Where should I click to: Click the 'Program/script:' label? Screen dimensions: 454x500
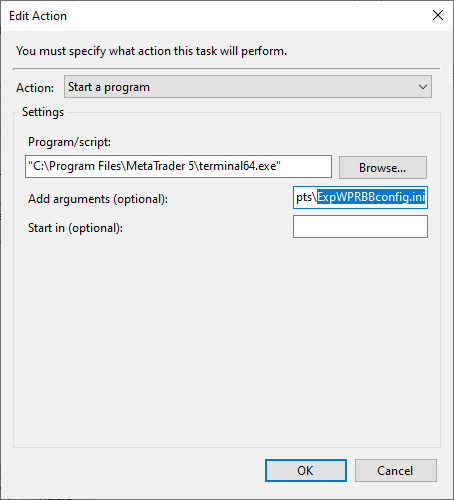[69, 142]
